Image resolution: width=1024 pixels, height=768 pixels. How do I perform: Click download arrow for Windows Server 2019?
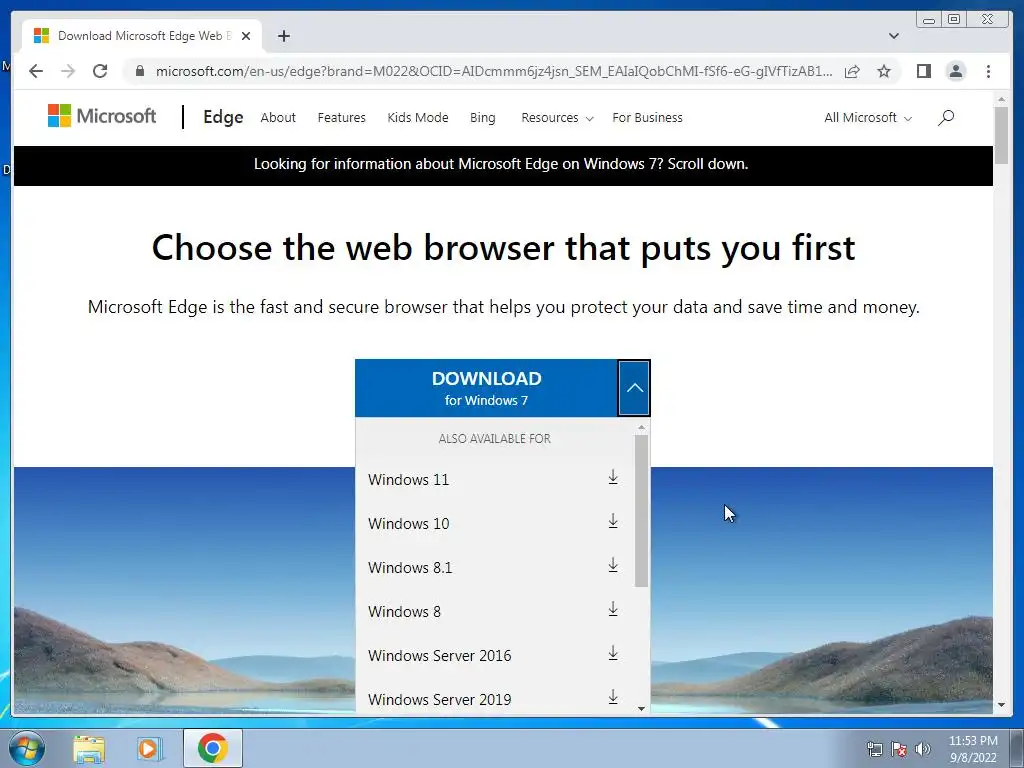tap(613, 697)
